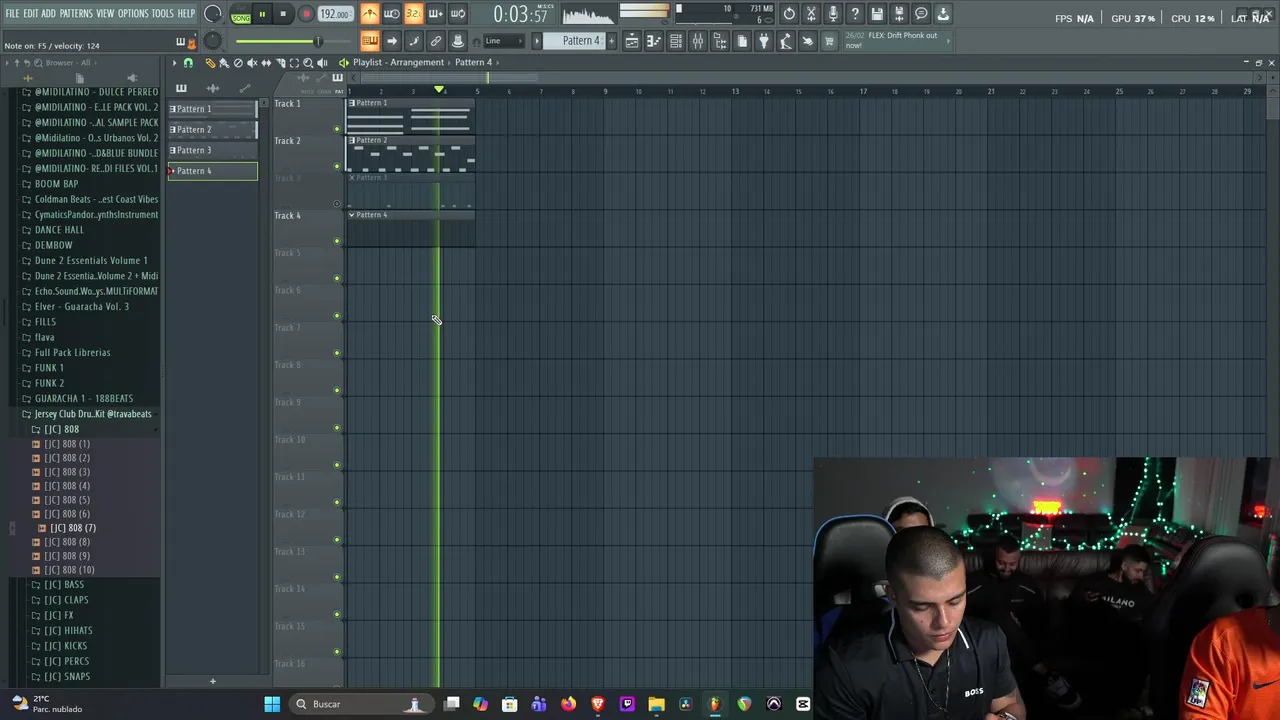Toggle loop recording button
This screenshot has height=720, width=1280.
(458, 14)
